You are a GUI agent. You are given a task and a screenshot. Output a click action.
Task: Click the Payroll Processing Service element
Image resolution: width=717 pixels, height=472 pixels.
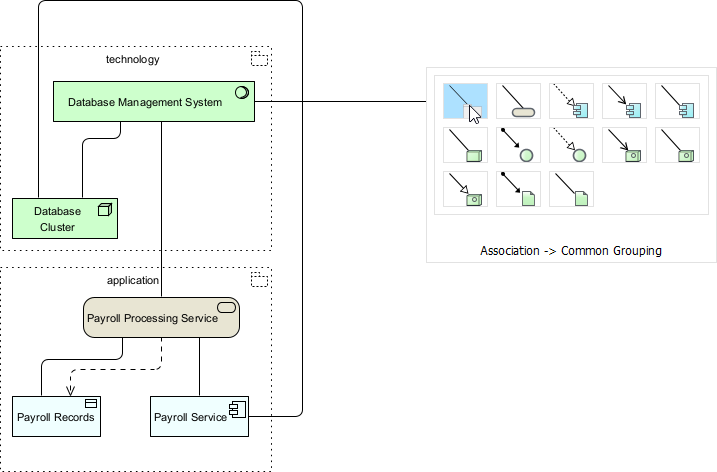pyautogui.click(x=160, y=317)
